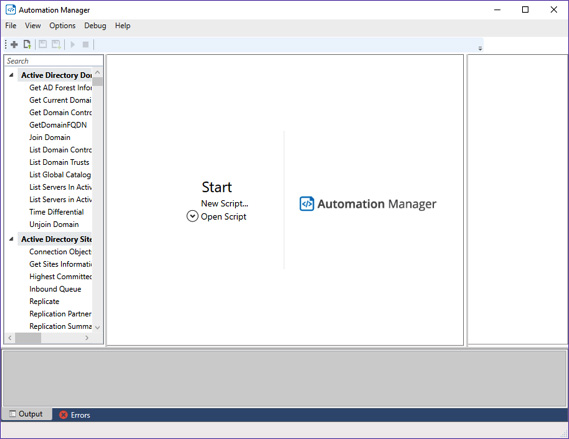Select List Servers In Active item
The image size is (569, 439).
click(60, 187)
